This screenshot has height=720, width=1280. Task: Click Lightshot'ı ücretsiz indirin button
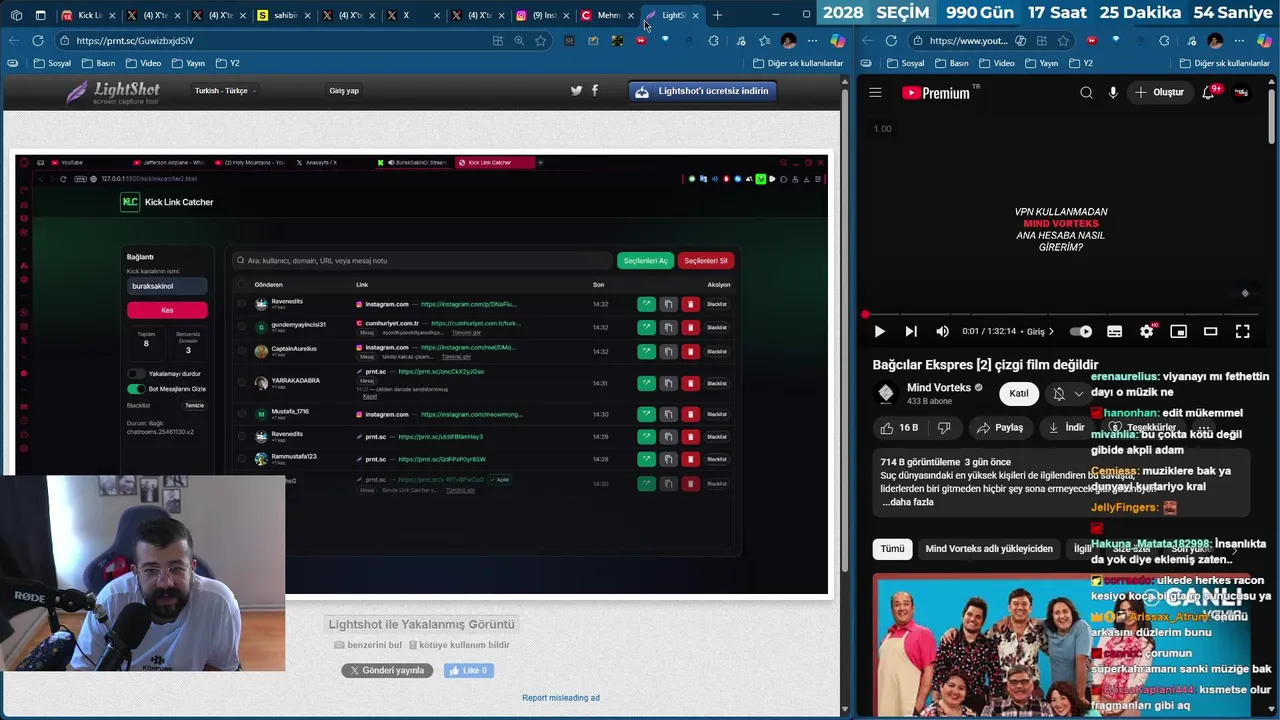[704, 91]
